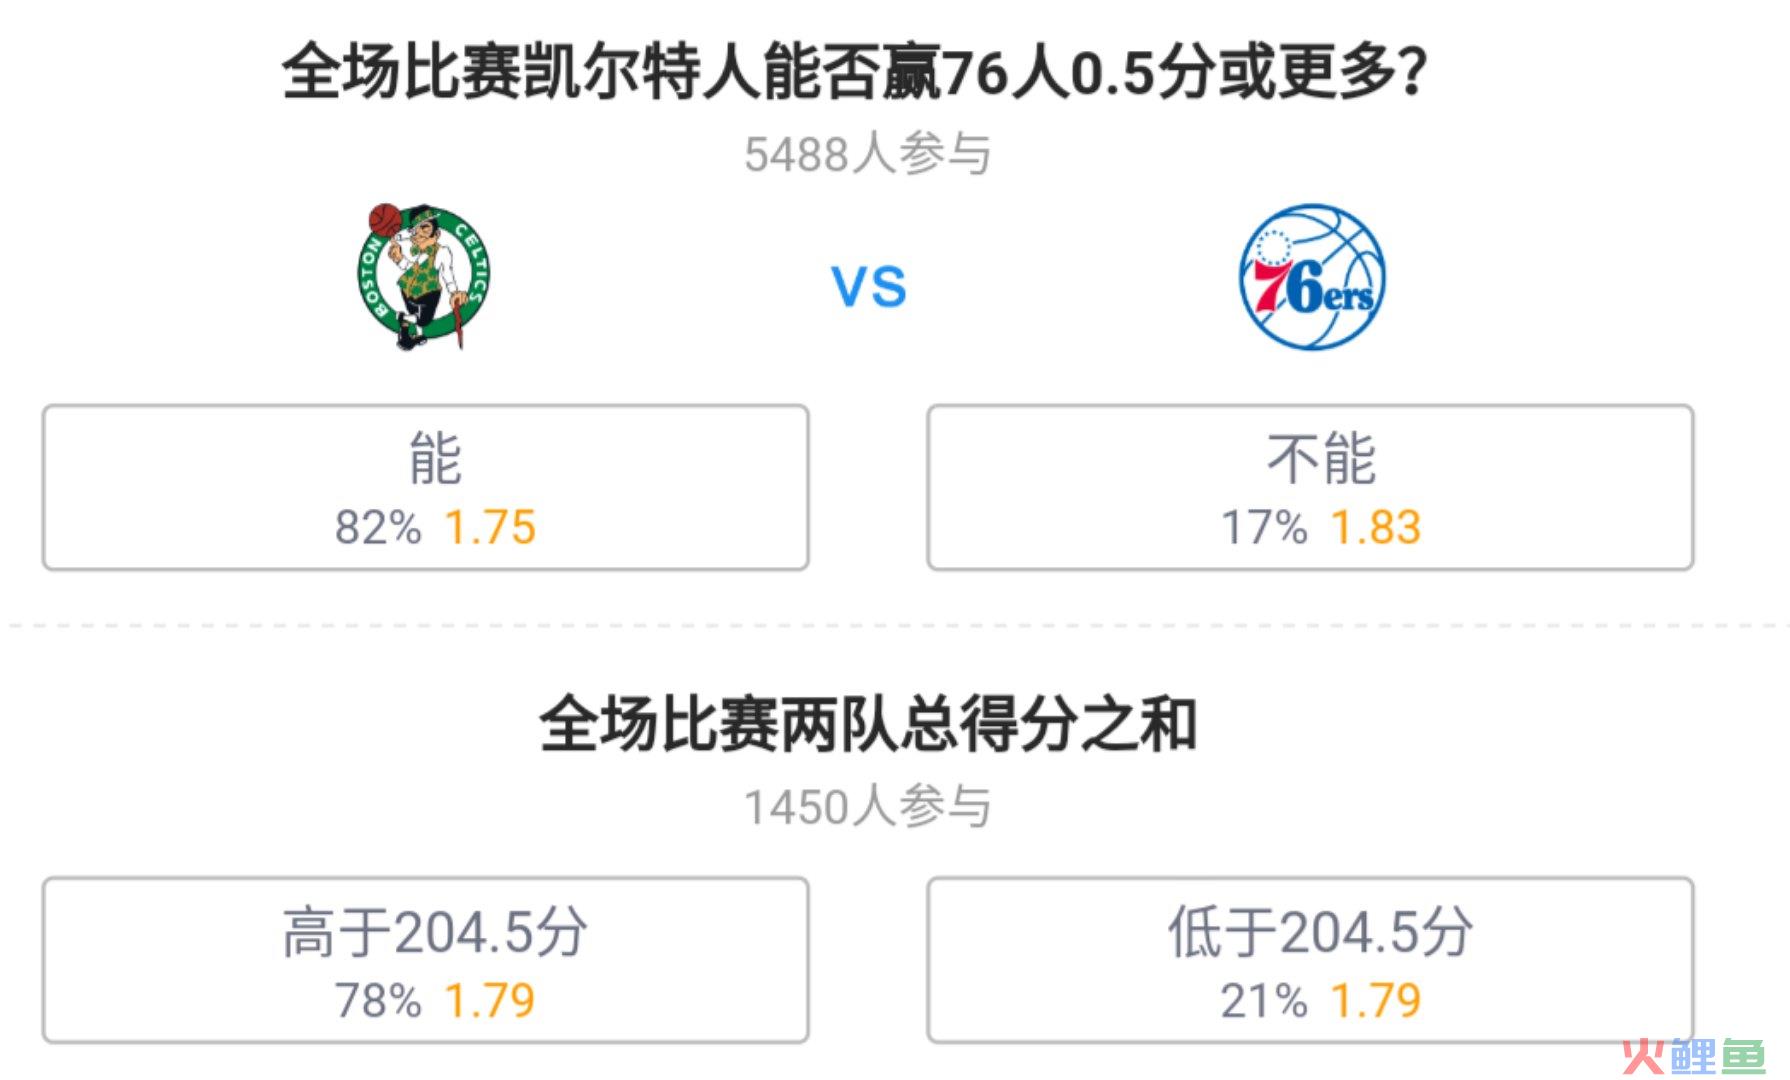Tap the 21% vote percentage

click(x=1264, y=1000)
